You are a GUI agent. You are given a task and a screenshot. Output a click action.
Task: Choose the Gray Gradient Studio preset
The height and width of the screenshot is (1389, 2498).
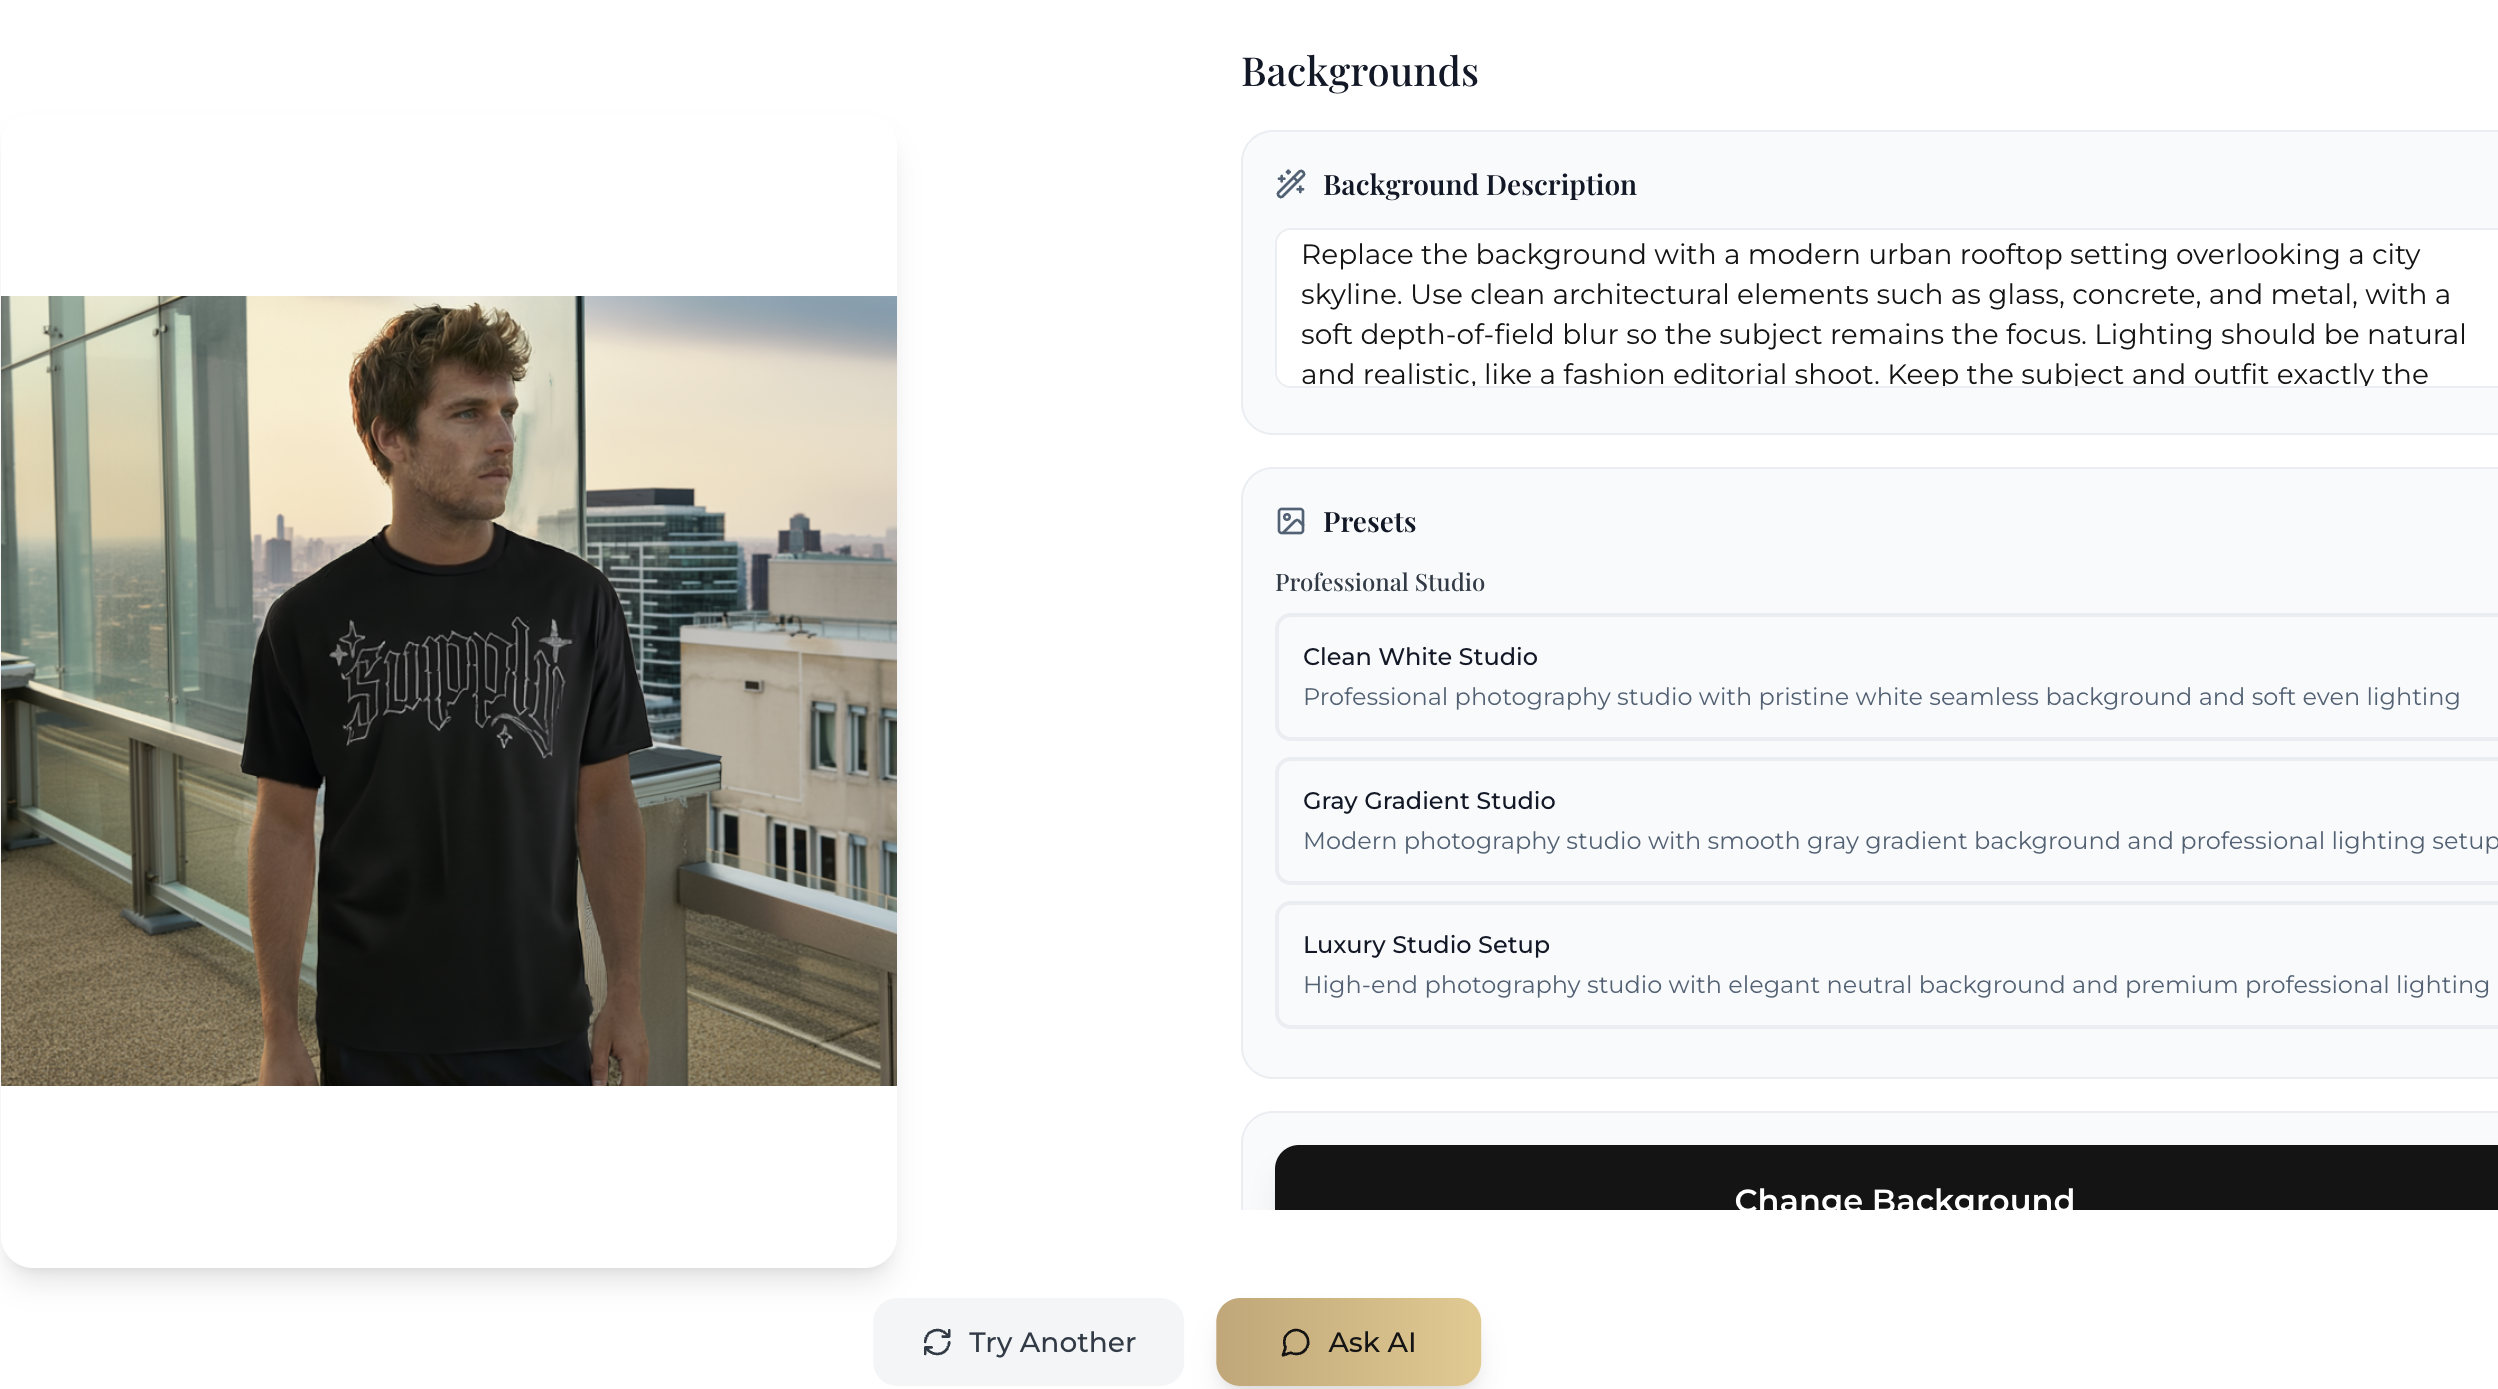tap(1880, 820)
